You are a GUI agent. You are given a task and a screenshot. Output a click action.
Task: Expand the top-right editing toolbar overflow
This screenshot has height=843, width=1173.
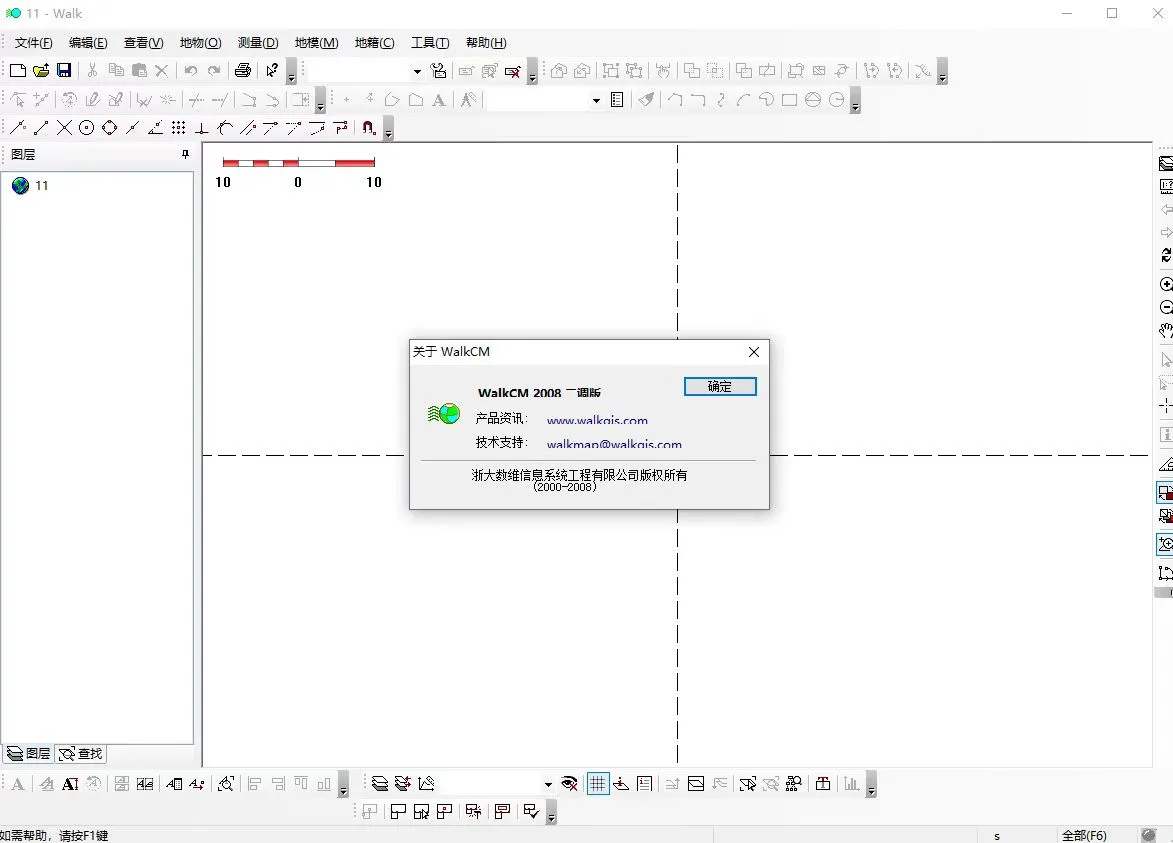pos(943,72)
